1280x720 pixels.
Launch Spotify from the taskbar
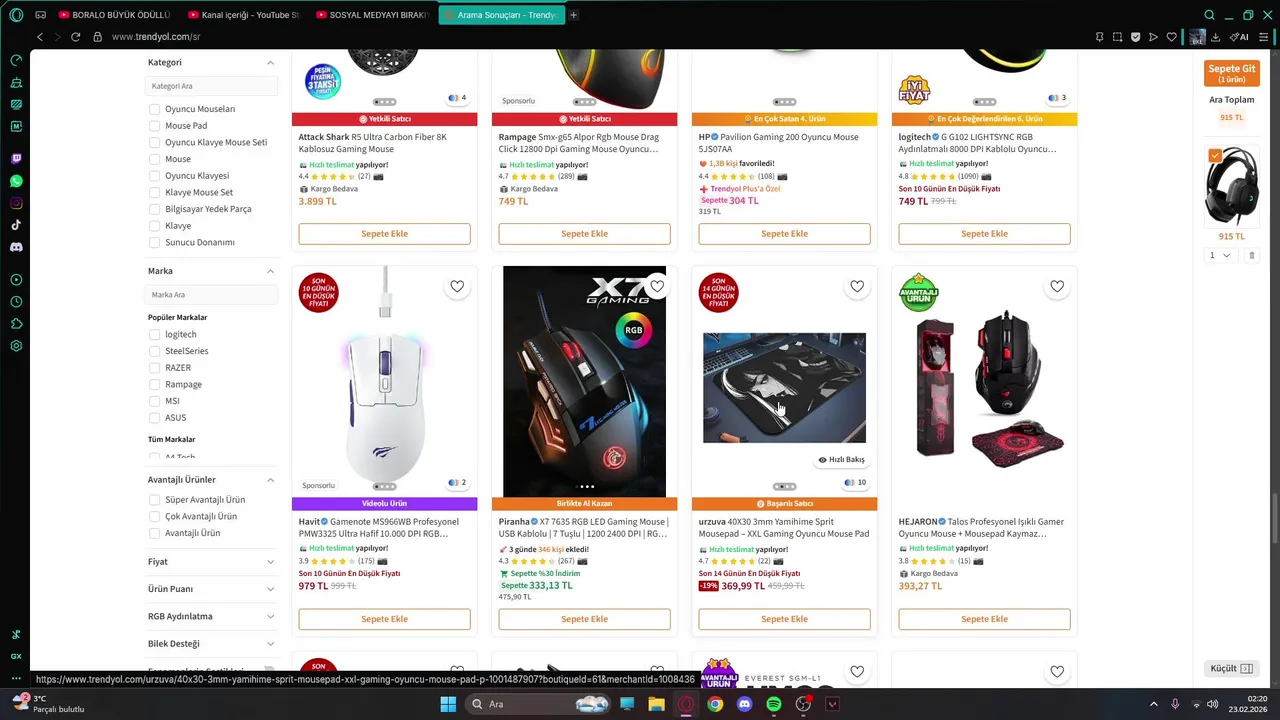click(773, 704)
